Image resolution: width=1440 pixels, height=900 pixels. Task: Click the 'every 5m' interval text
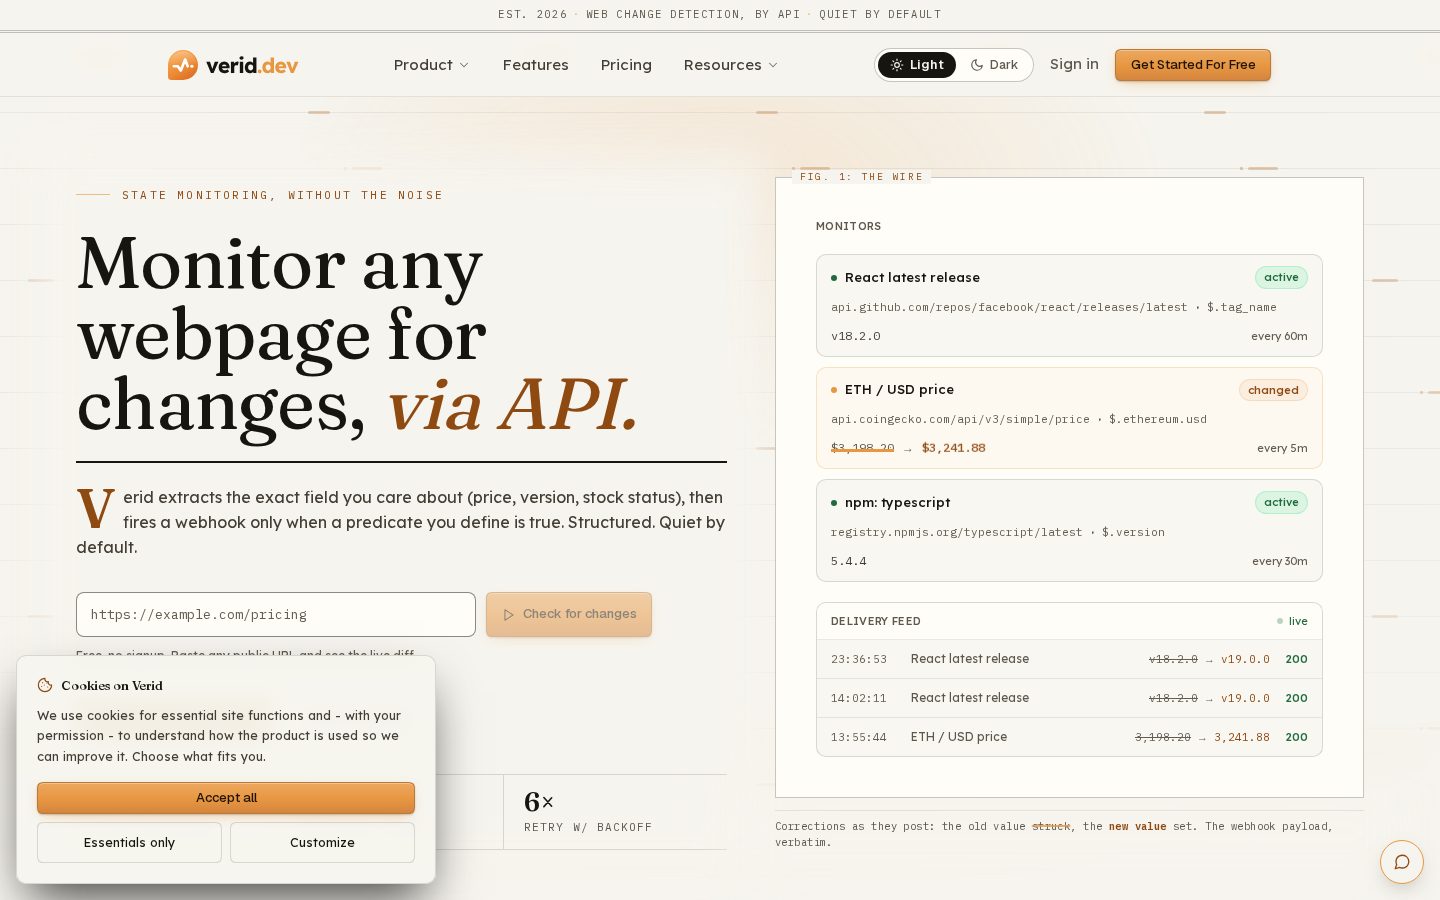tap(1282, 448)
